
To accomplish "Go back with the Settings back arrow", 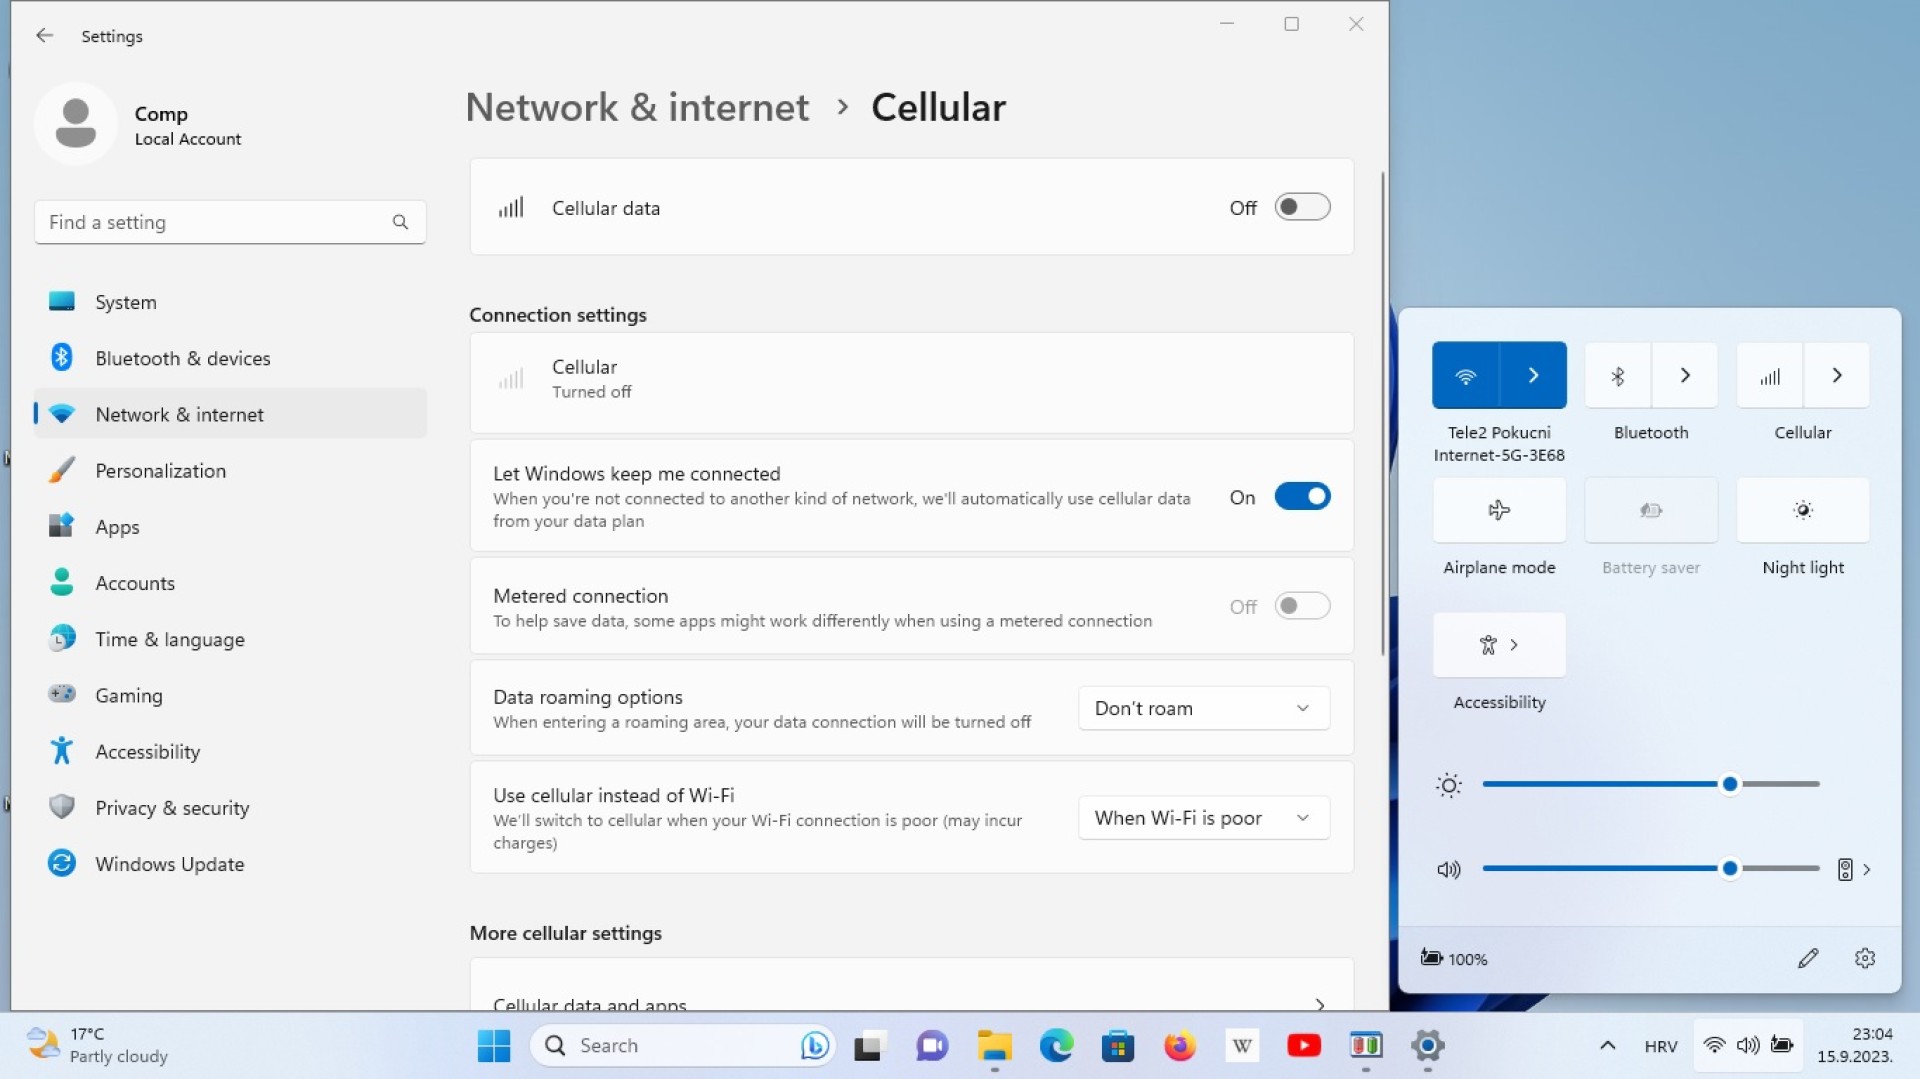I will pos(44,36).
